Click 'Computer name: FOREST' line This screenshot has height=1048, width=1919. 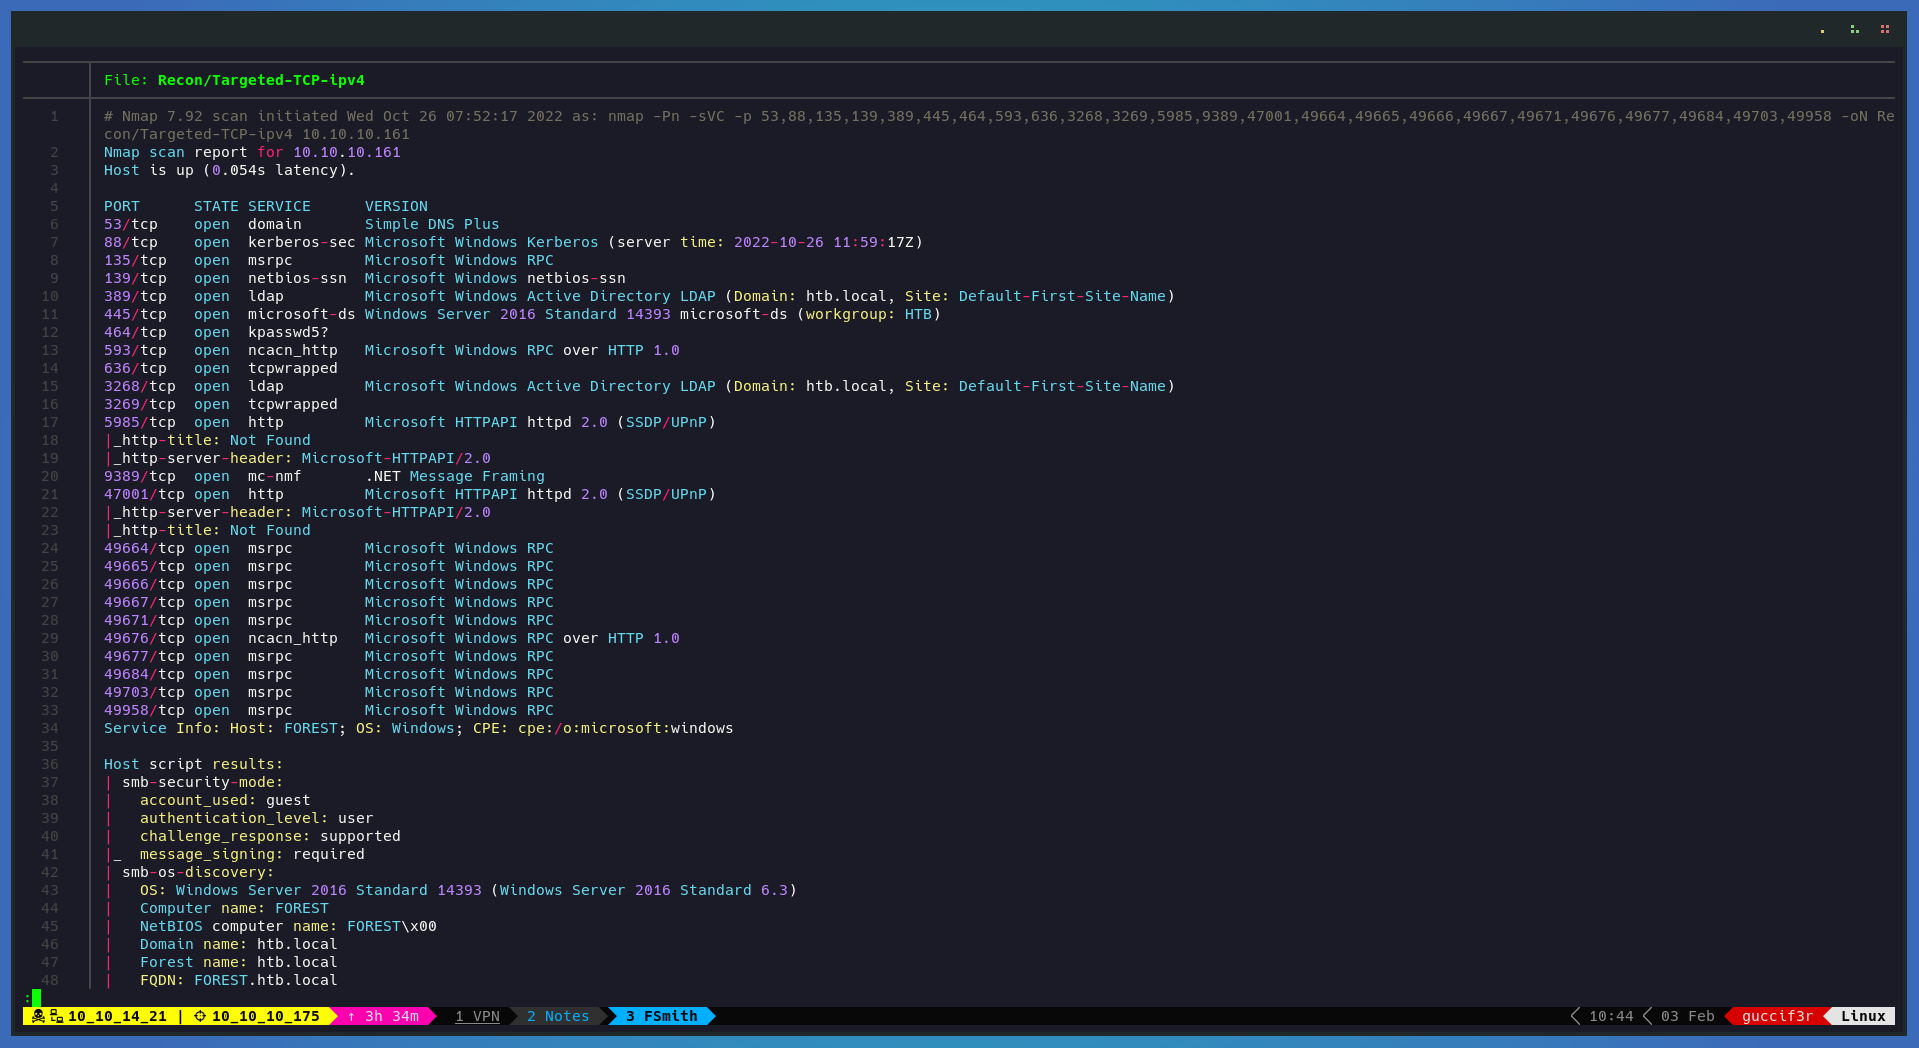point(234,908)
